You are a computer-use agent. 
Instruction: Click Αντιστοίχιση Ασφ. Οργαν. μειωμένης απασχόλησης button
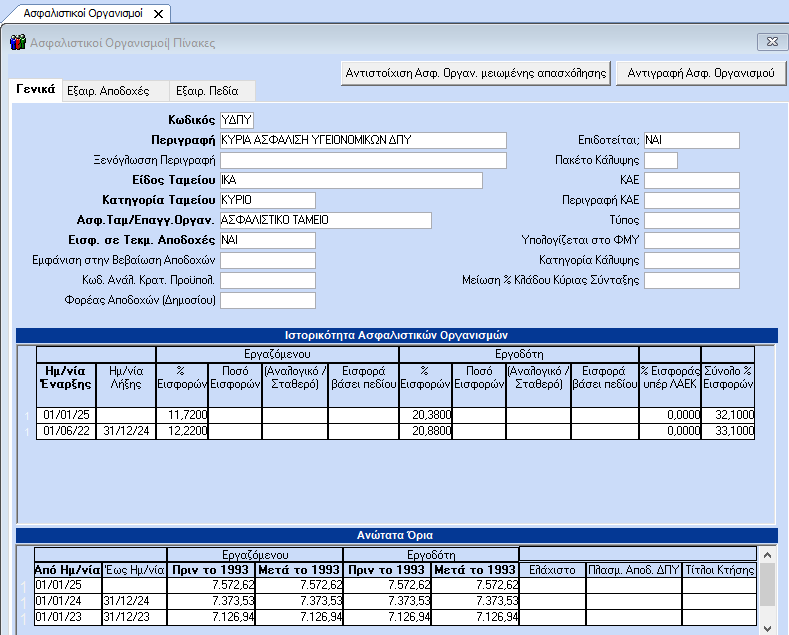476,73
